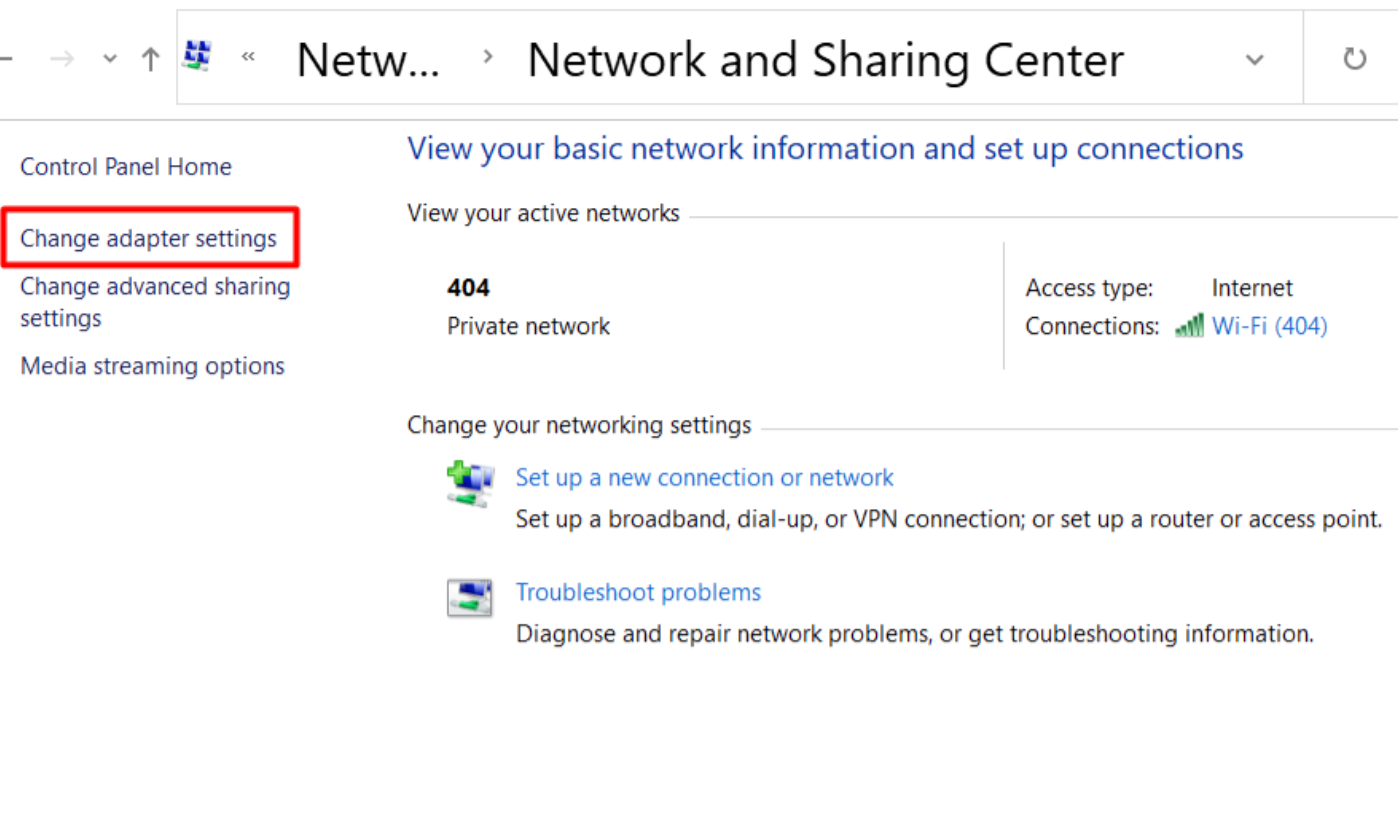The image size is (1398, 838).
Task: Click the new connection setup icon
Action: (x=469, y=484)
